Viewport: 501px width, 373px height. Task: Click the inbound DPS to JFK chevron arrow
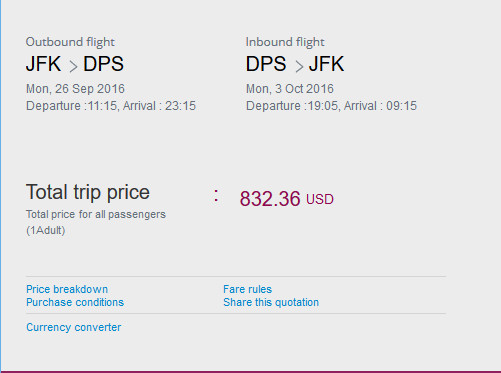[299, 66]
